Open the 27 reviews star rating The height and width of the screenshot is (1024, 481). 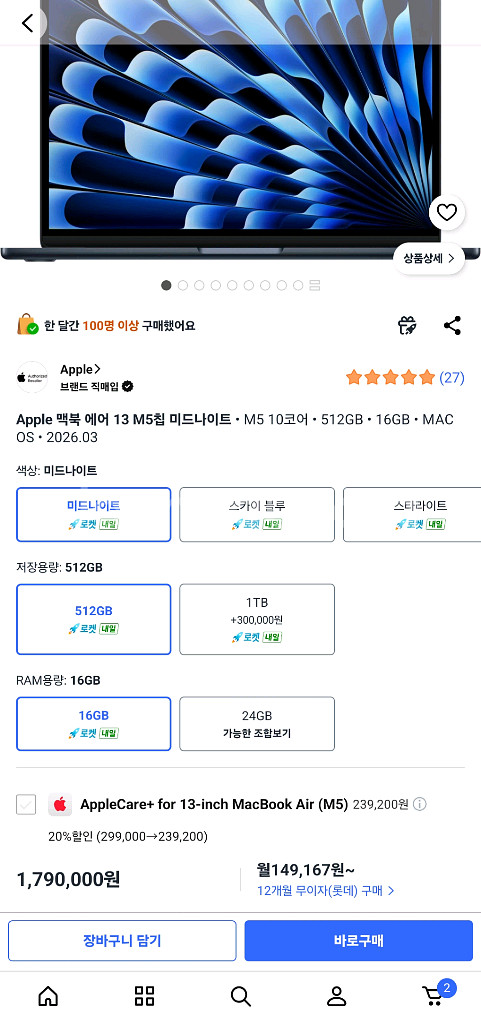point(405,377)
